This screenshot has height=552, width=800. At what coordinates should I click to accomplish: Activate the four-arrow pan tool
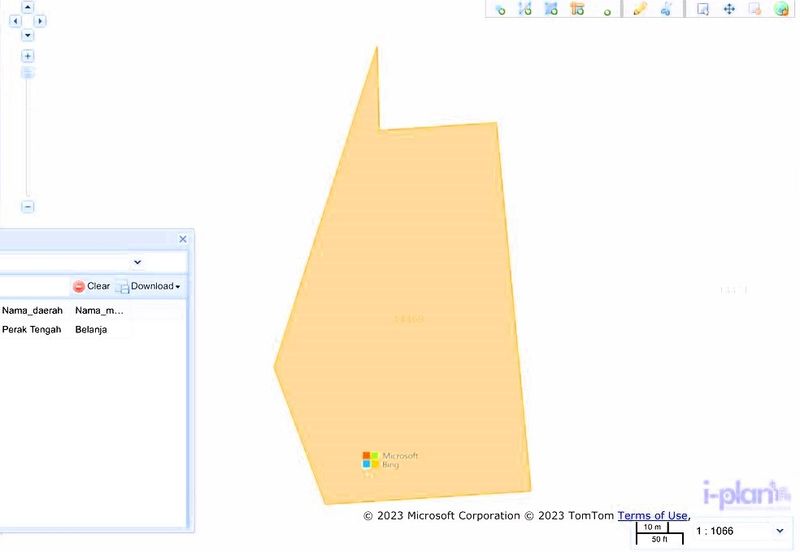coord(729,9)
